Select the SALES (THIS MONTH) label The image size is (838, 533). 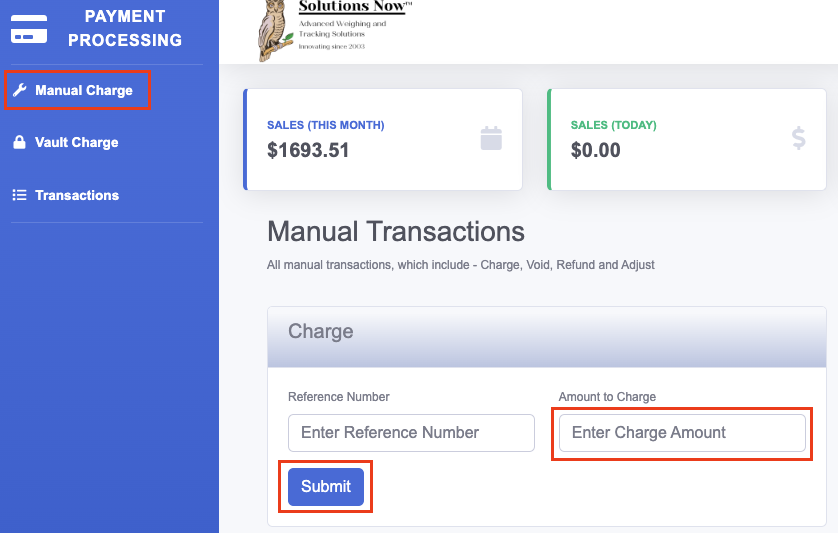pos(325,125)
